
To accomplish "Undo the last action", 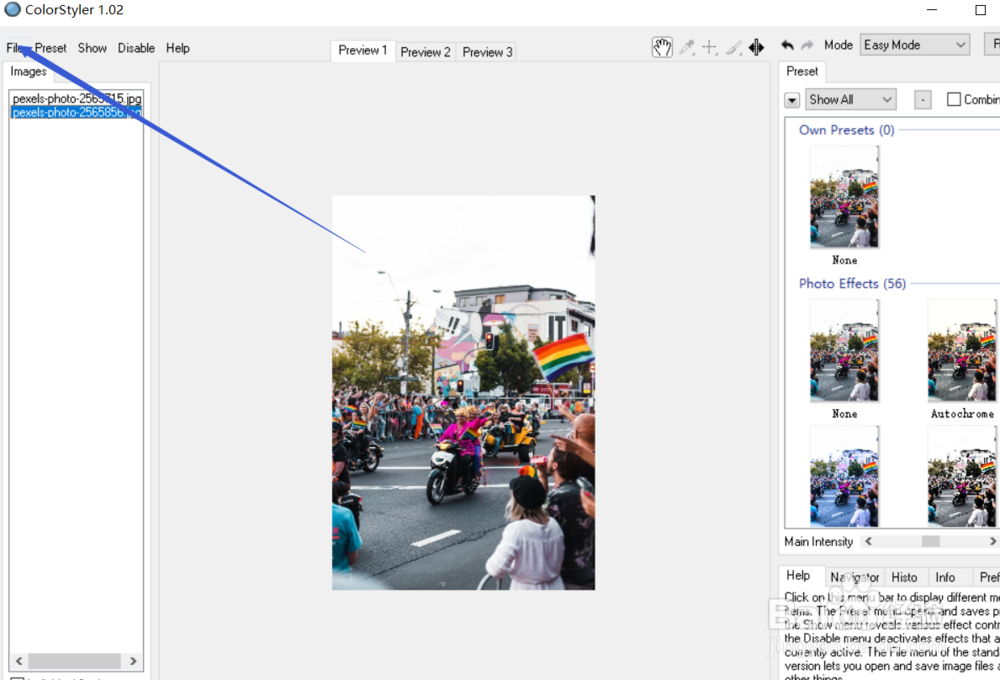I will [x=788, y=45].
